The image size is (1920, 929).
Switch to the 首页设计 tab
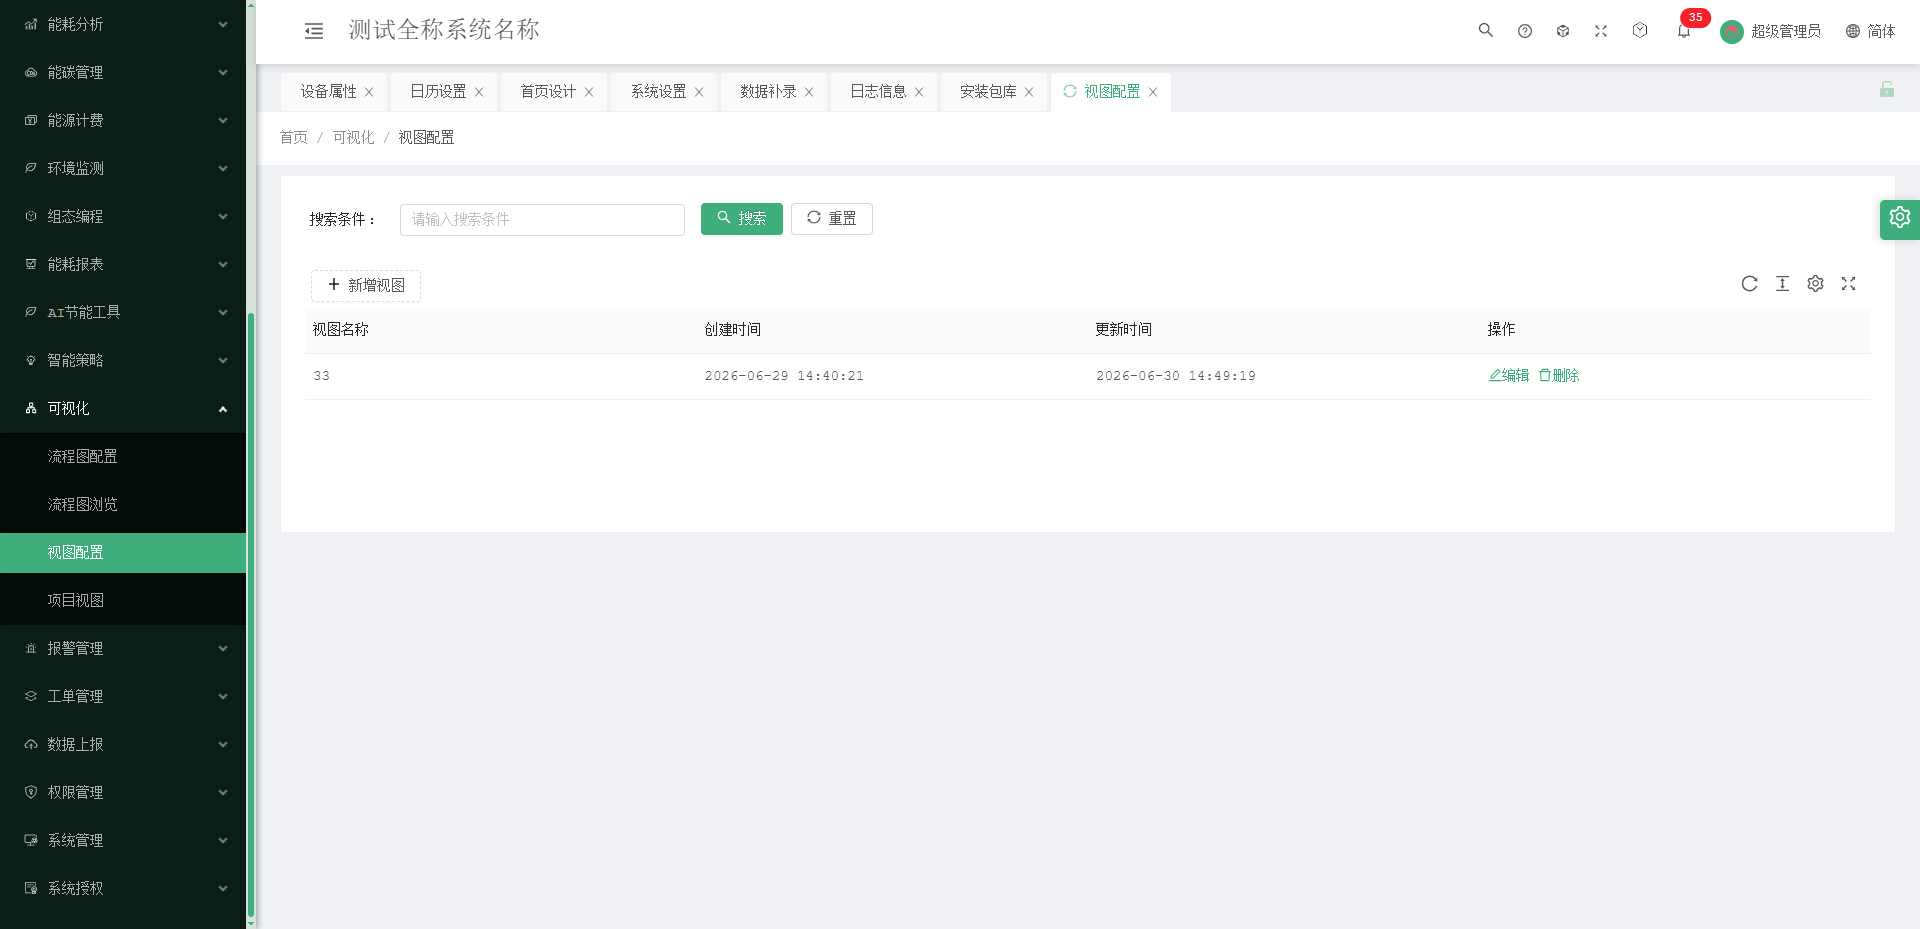[x=548, y=91]
